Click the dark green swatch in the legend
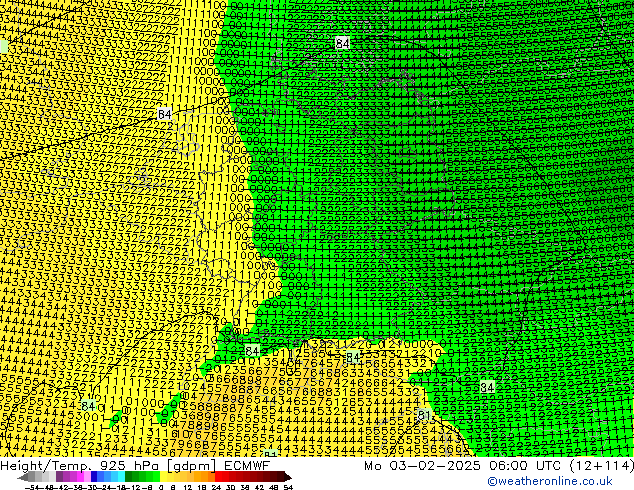Image resolution: width=634 pixels, height=490 pixels. (x=129, y=477)
